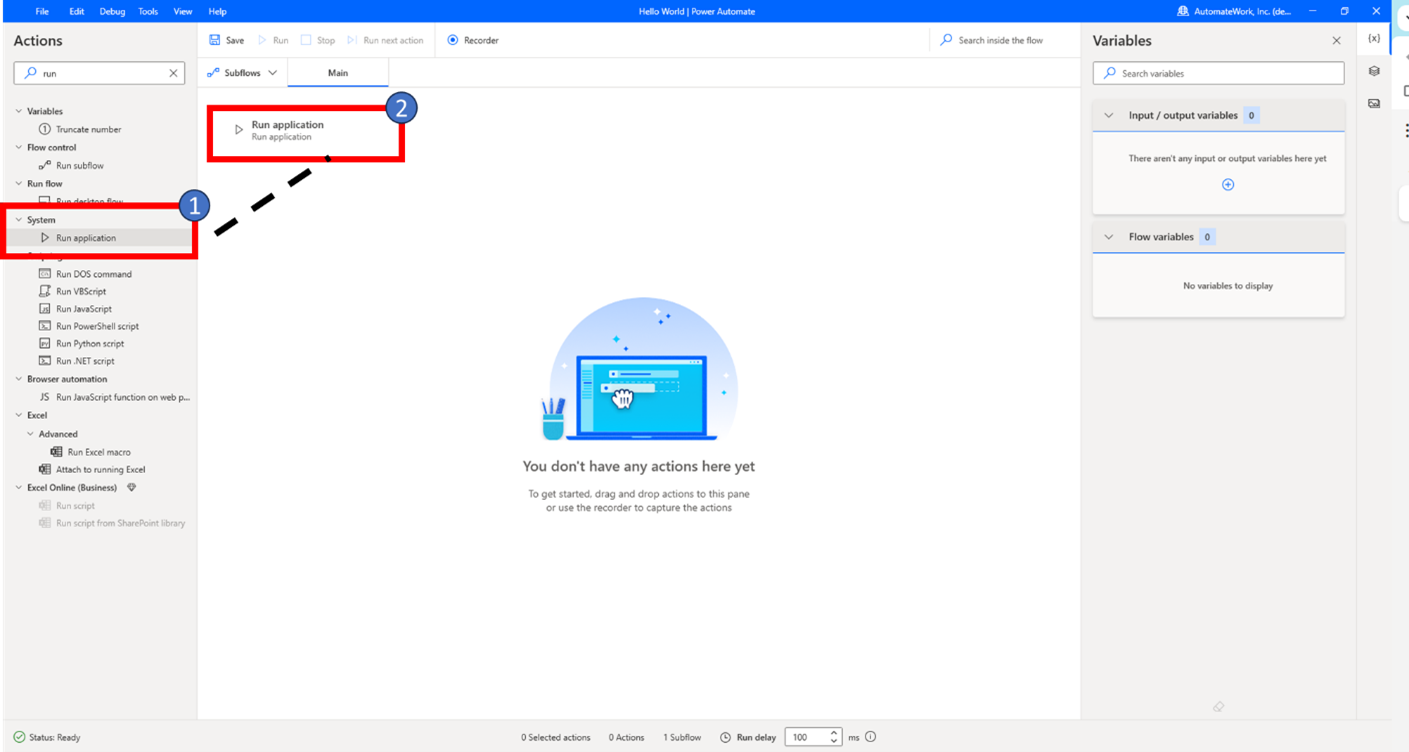Collapse the System actions group
The image size is (1409, 752).
click(x=18, y=219)
